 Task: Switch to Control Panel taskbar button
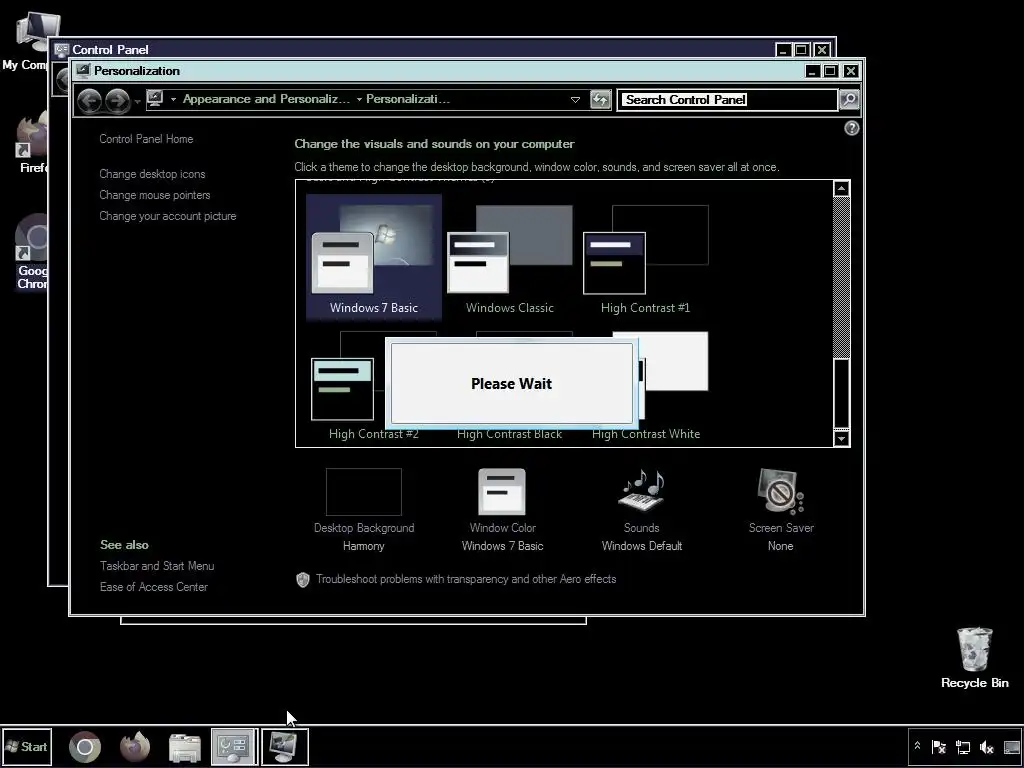[234, 746]
